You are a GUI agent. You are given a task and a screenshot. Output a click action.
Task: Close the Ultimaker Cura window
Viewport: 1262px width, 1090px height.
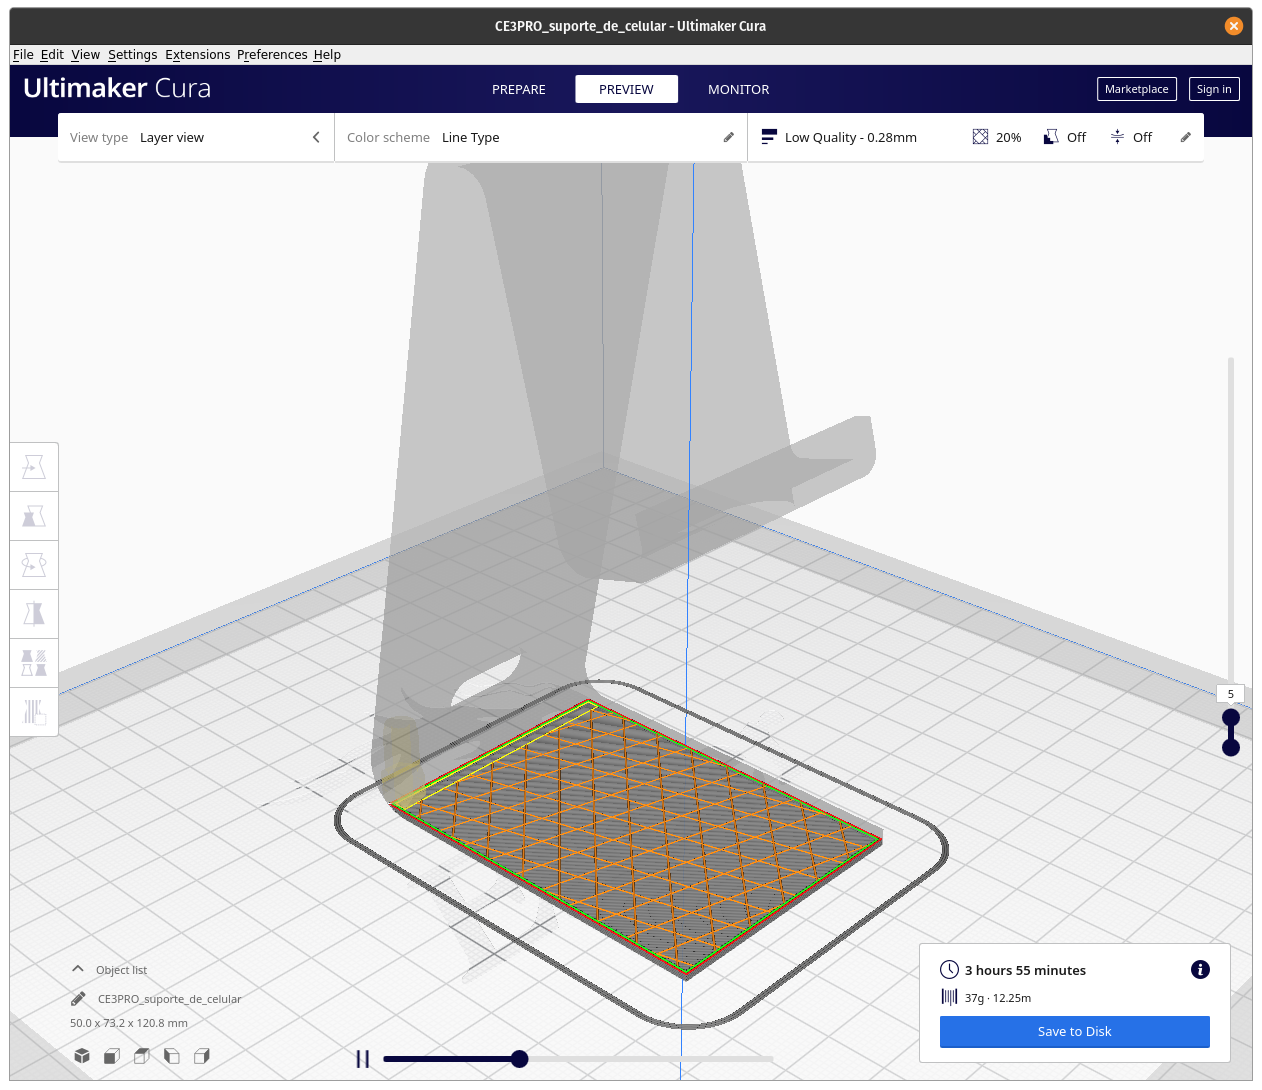point(1234,26)
